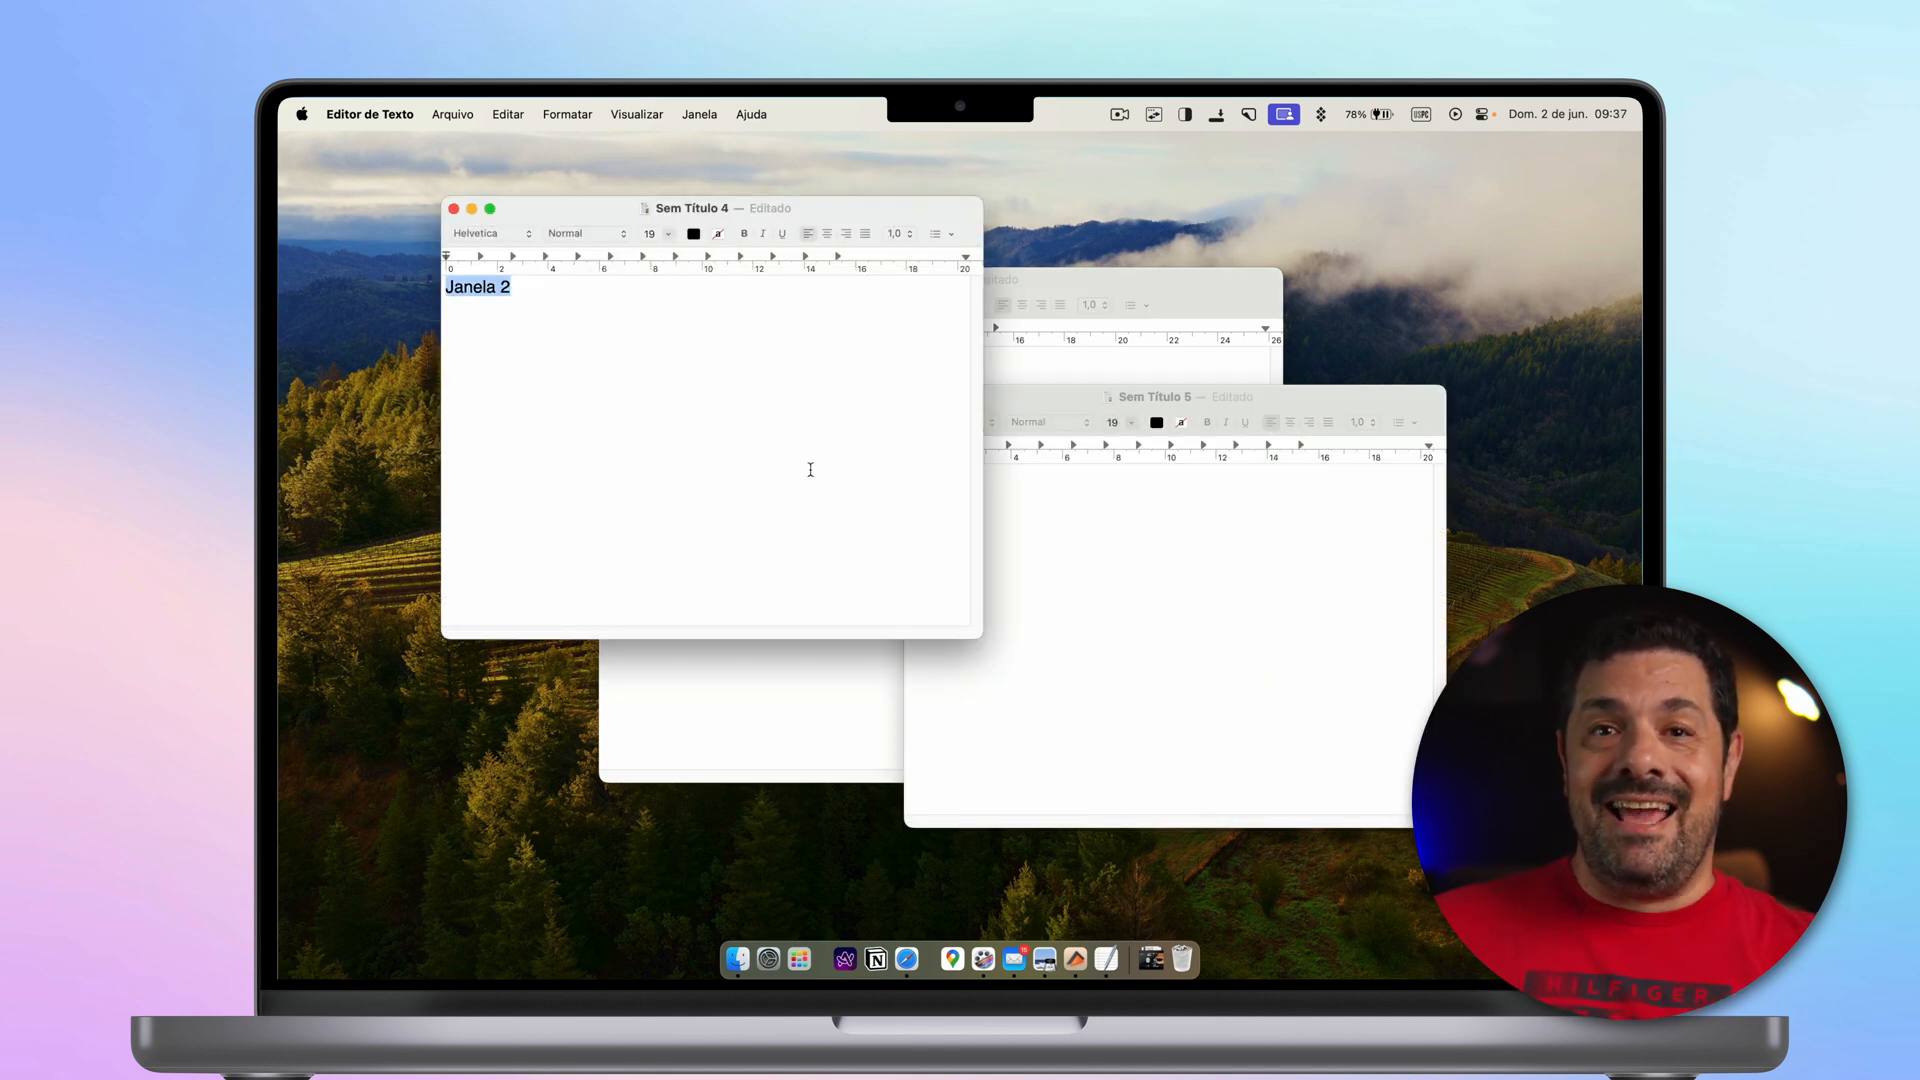1920x1080 pixels.
Task: Open the Normal typeface dropdown in Sem Título 4
Action: point(587,234)
